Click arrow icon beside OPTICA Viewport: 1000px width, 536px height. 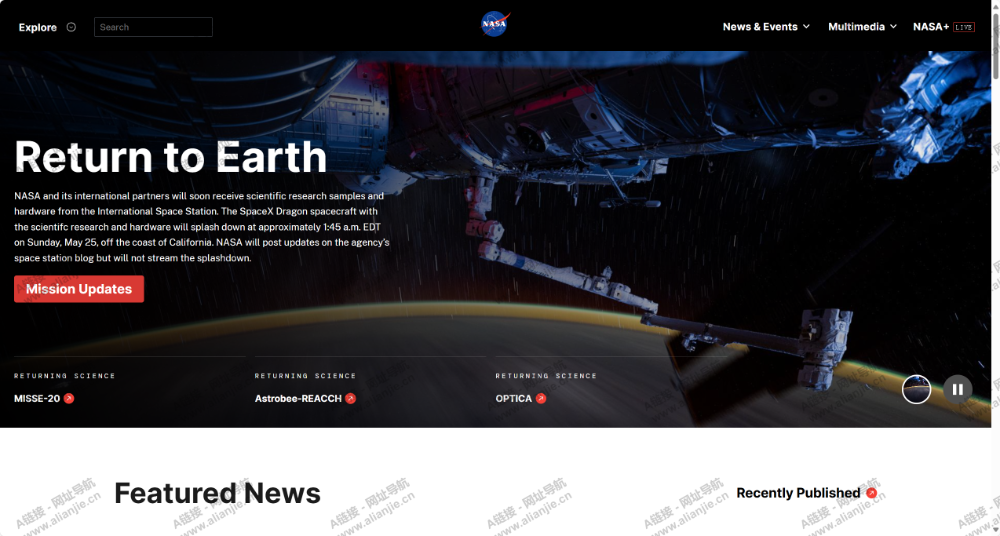click(541, 399)
